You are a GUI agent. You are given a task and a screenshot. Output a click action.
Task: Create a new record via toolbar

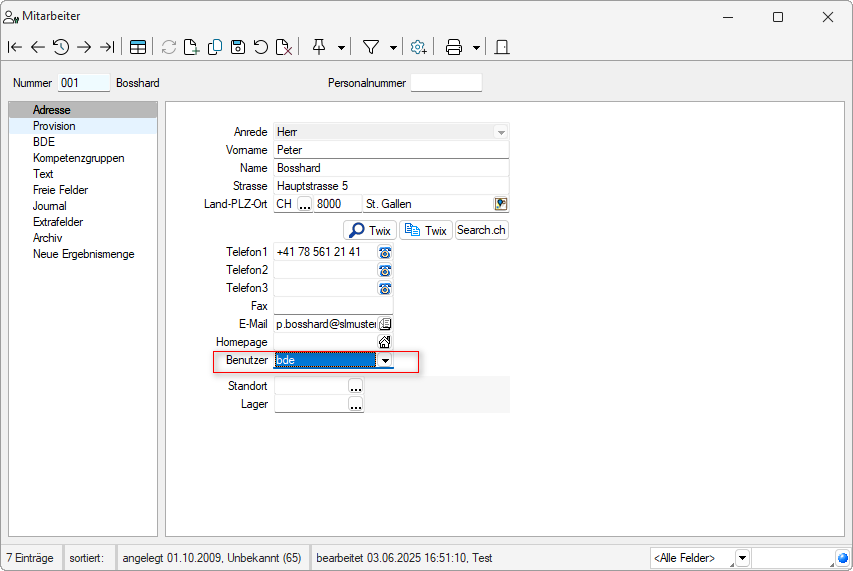(x=191, y=47)
